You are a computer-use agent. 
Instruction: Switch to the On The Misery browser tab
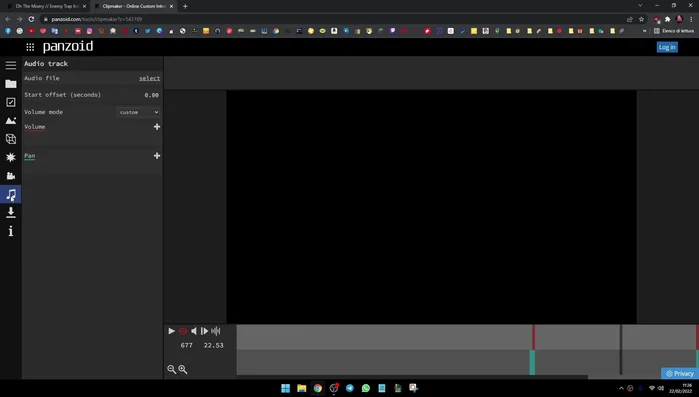coord(46,6)
